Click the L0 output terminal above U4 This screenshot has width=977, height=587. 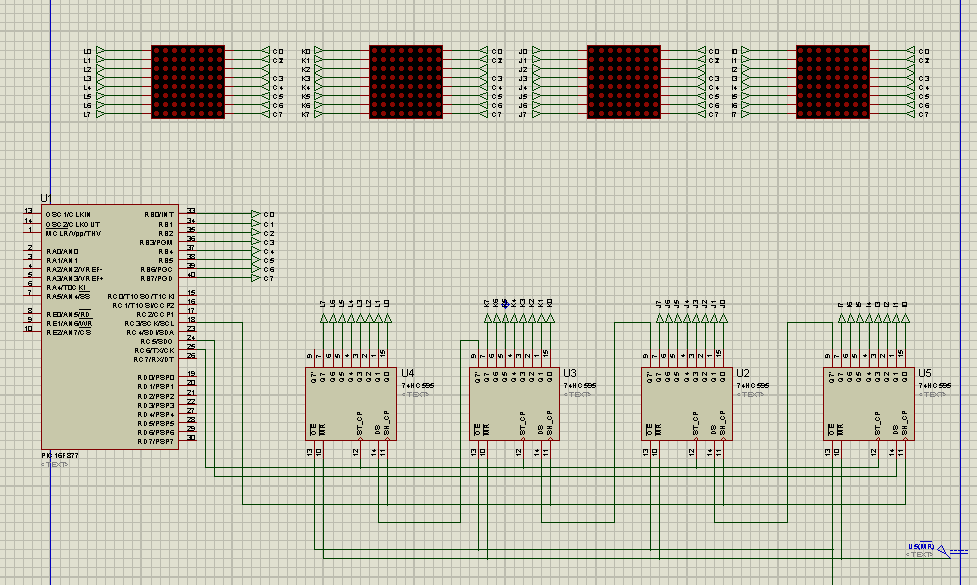click(388, 318)
